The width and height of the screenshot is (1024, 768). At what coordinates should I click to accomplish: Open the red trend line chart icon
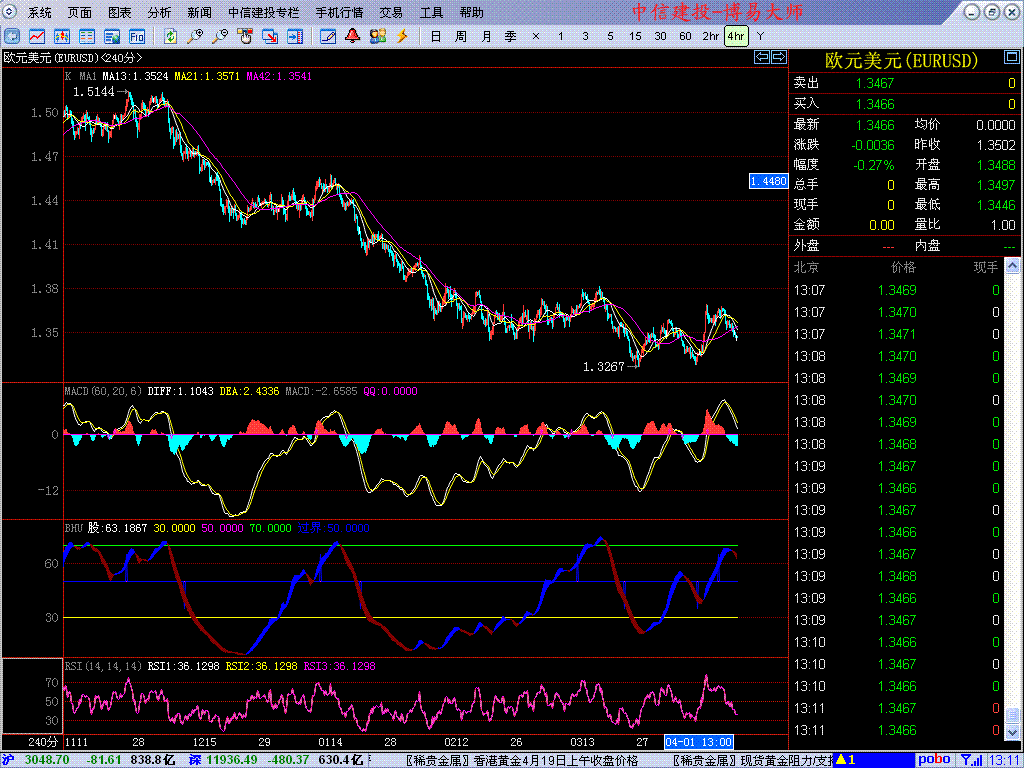click(x=37, y=37)
